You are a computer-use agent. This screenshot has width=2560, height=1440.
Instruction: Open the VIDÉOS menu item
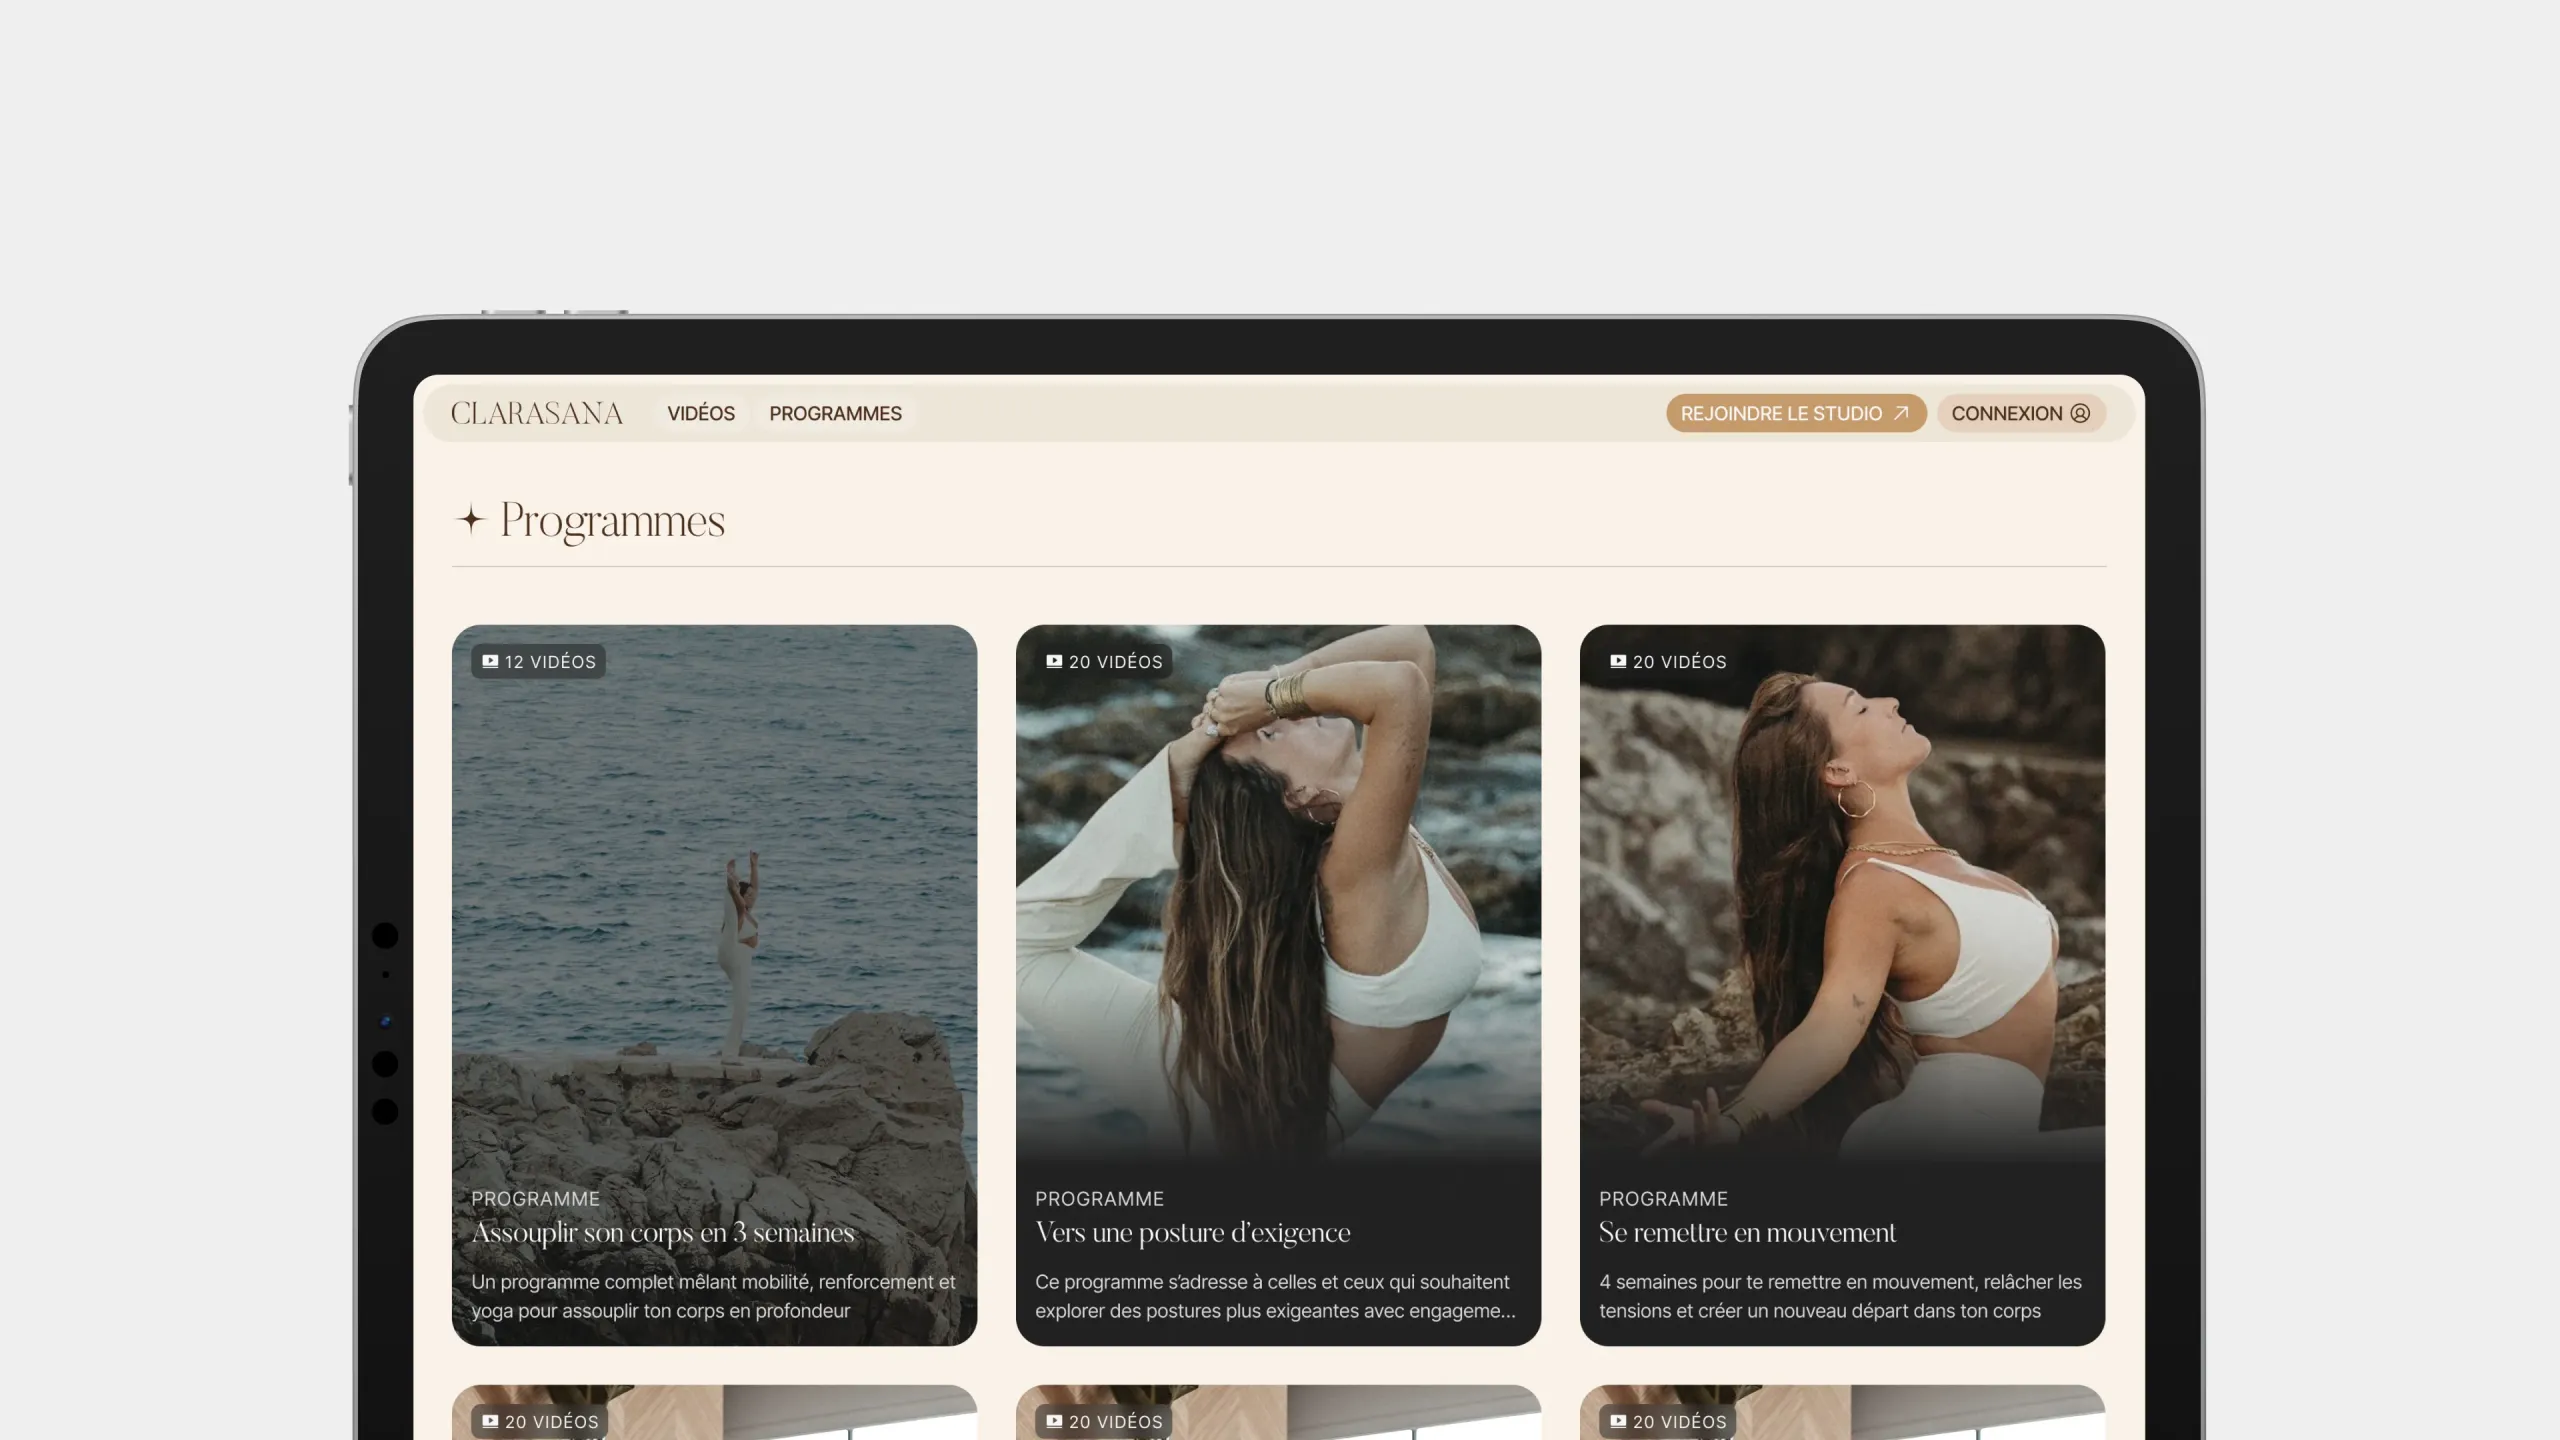pos(701,413)
